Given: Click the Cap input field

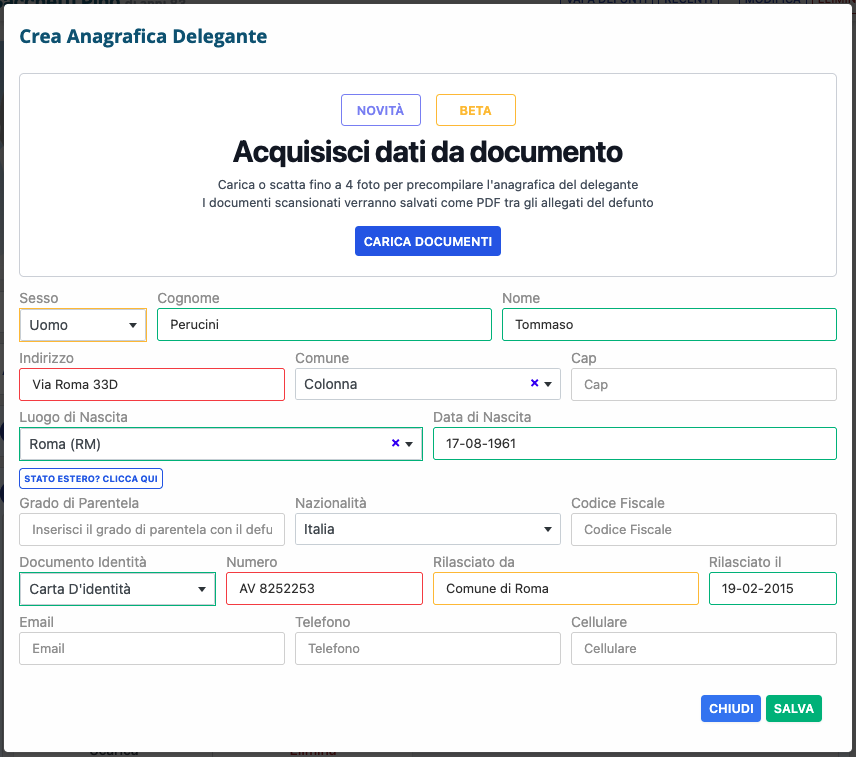Looking at the screenshot, I should 703,384.
